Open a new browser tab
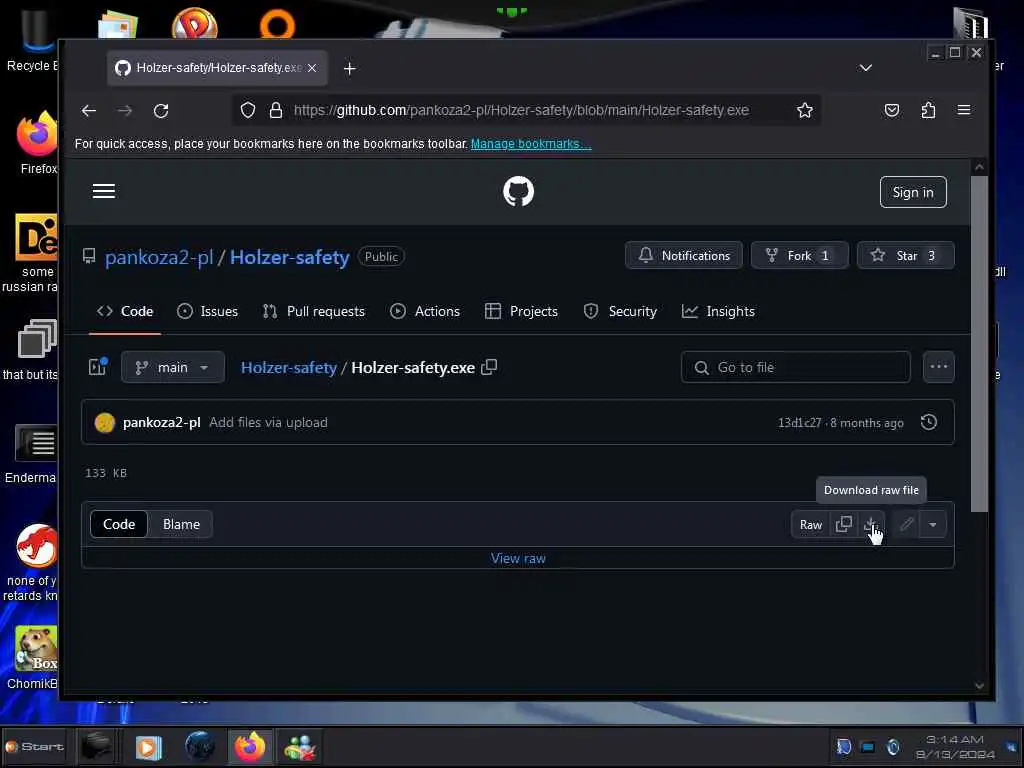Image resolution: width=1024 pixels, height=768 pixels. [x=349, y=68]
